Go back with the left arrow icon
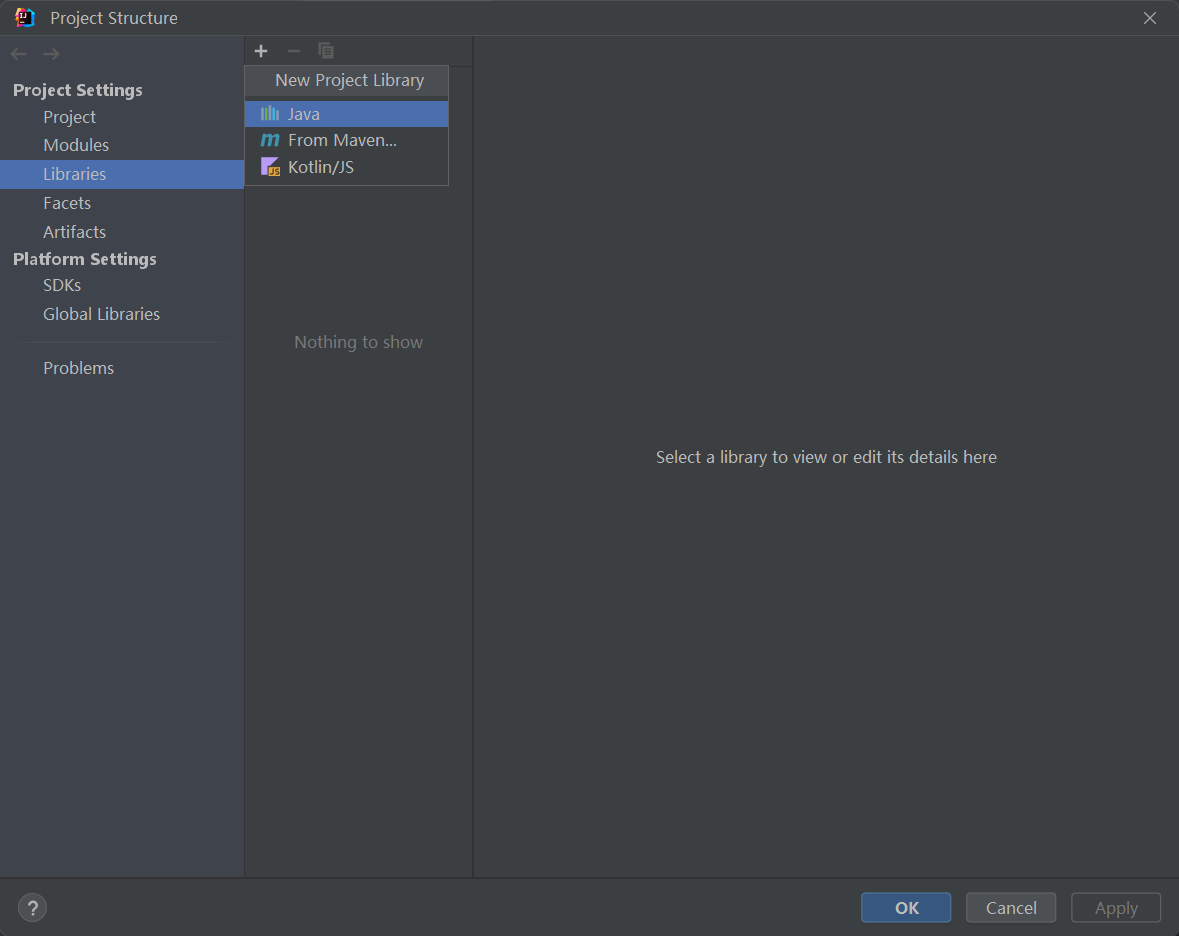Image resolution: width=1179 pixels, height=936 pixels. (19, 54)
